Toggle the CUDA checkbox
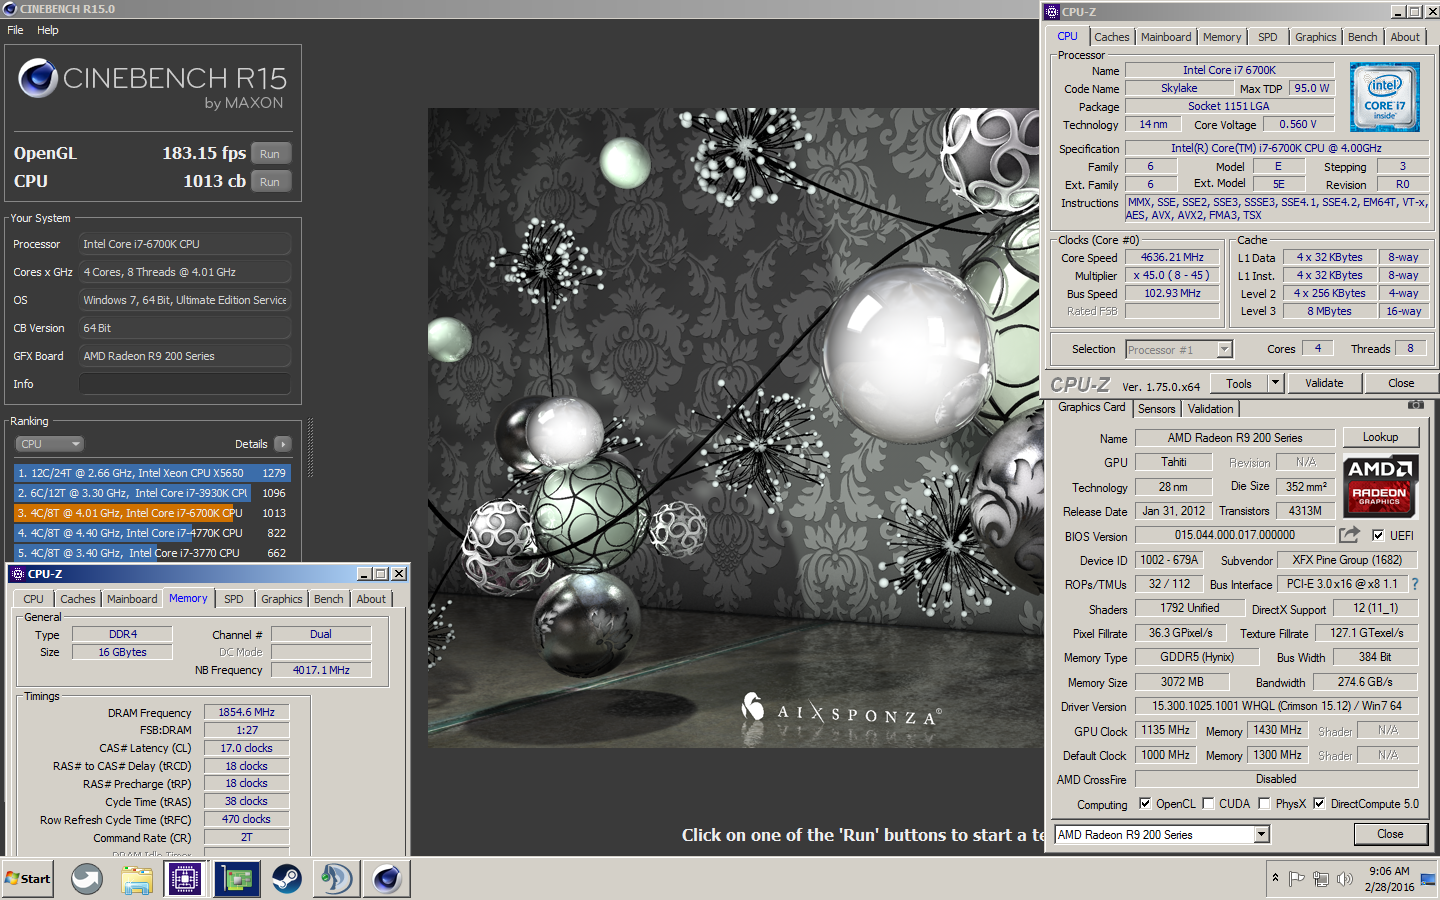 [x=1208, y=803]
